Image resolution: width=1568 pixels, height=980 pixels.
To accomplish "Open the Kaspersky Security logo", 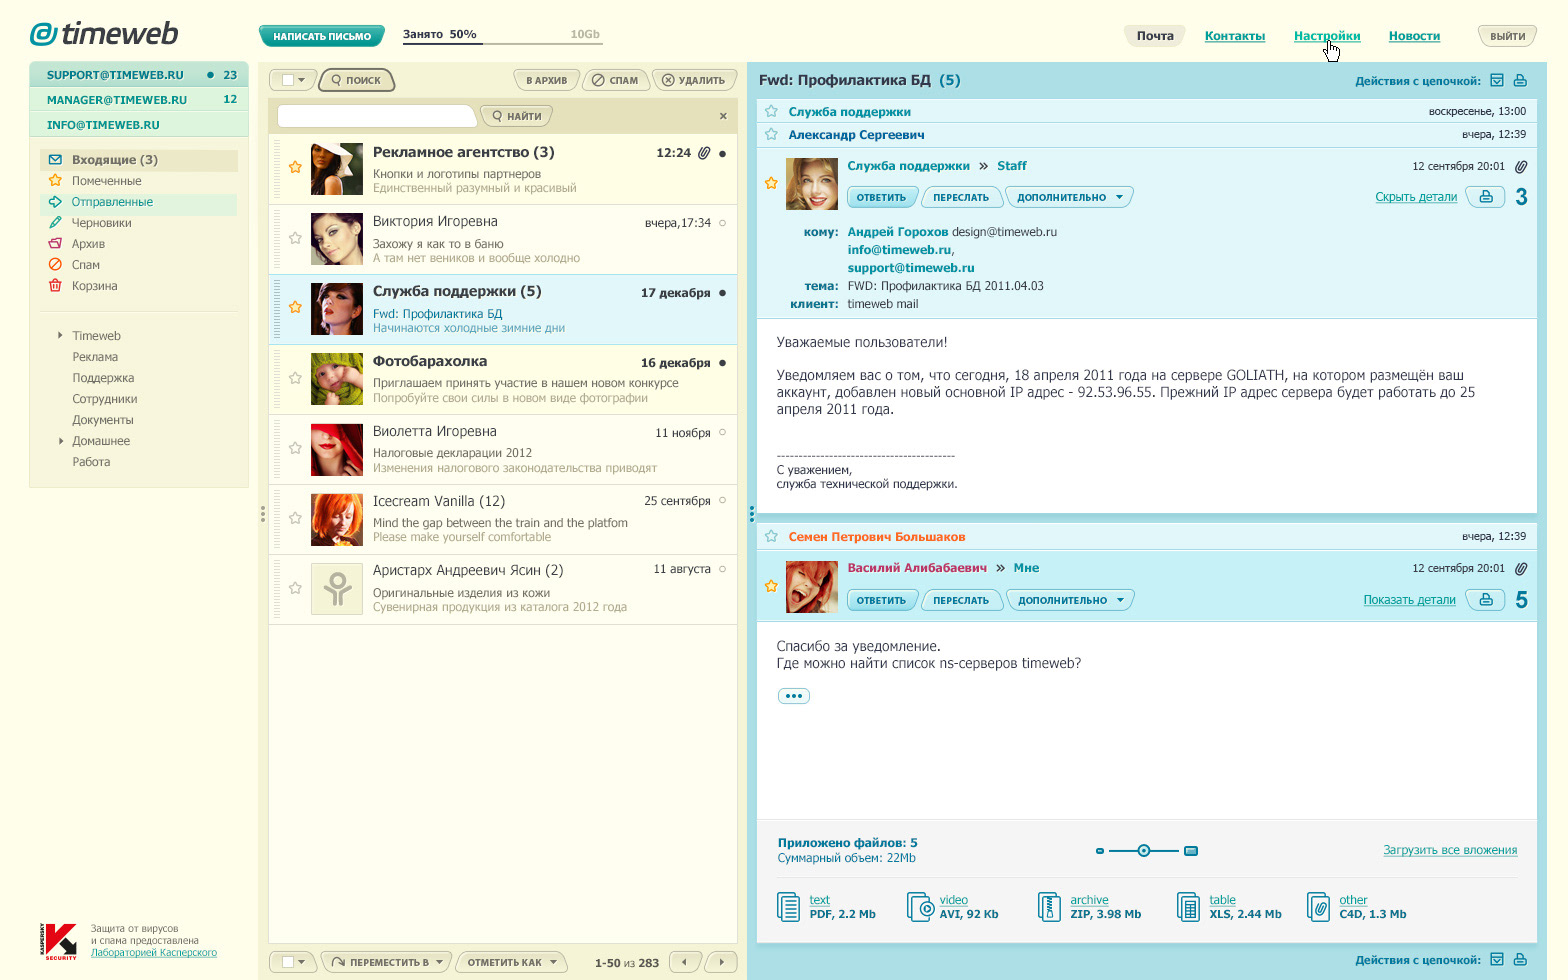I will tap(59, 941).
